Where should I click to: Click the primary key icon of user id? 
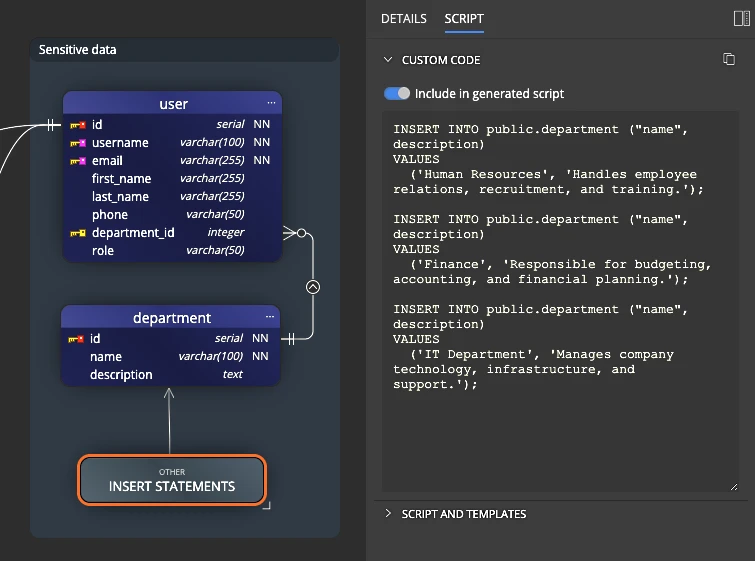point(77,125)
